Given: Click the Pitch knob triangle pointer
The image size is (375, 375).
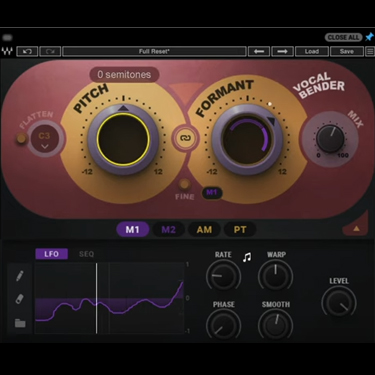Looking at the screenshot, I should tap(123, 108).
